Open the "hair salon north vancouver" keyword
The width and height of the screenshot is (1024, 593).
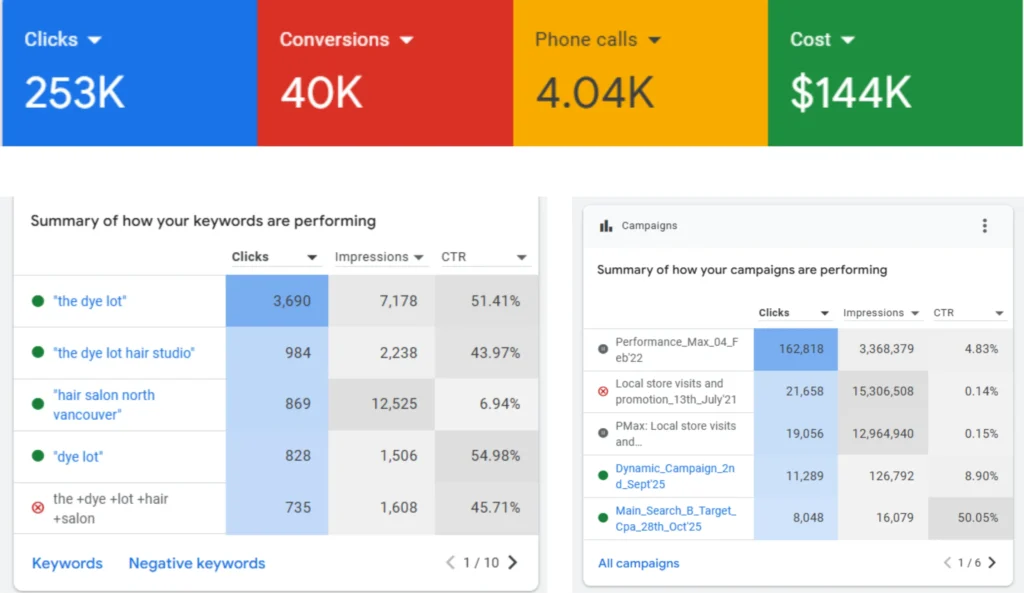click(x=104, y=404)
